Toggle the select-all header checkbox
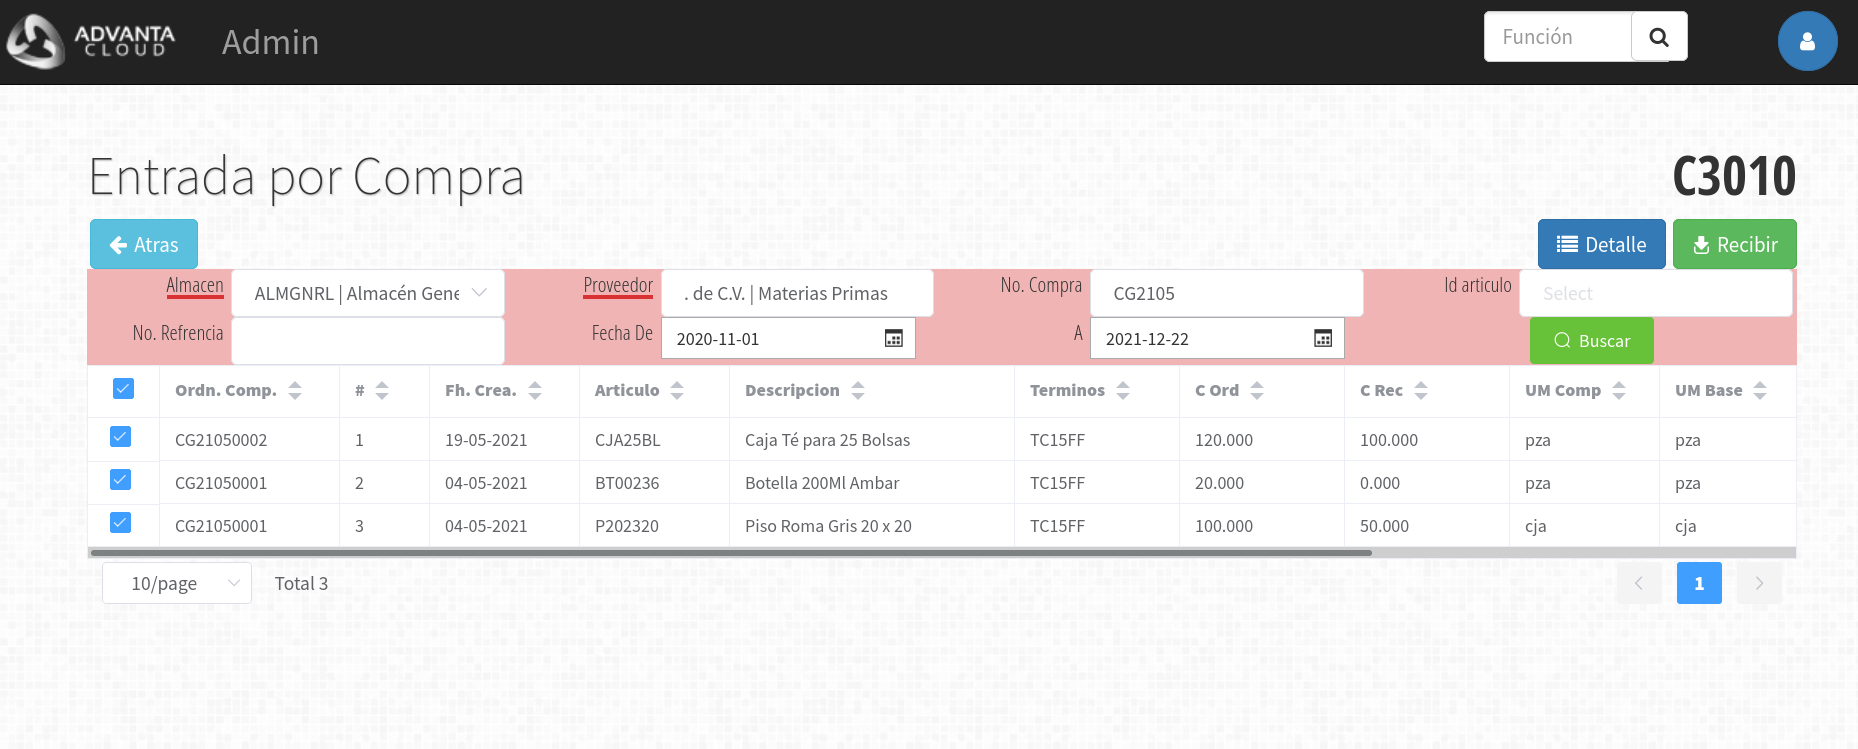 [123, 389]
